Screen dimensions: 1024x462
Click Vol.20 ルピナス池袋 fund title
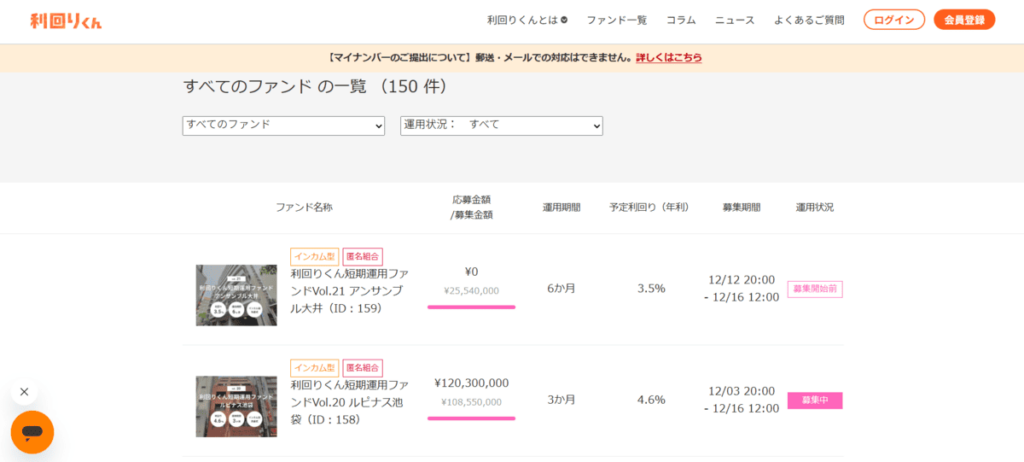coord(349,401)
